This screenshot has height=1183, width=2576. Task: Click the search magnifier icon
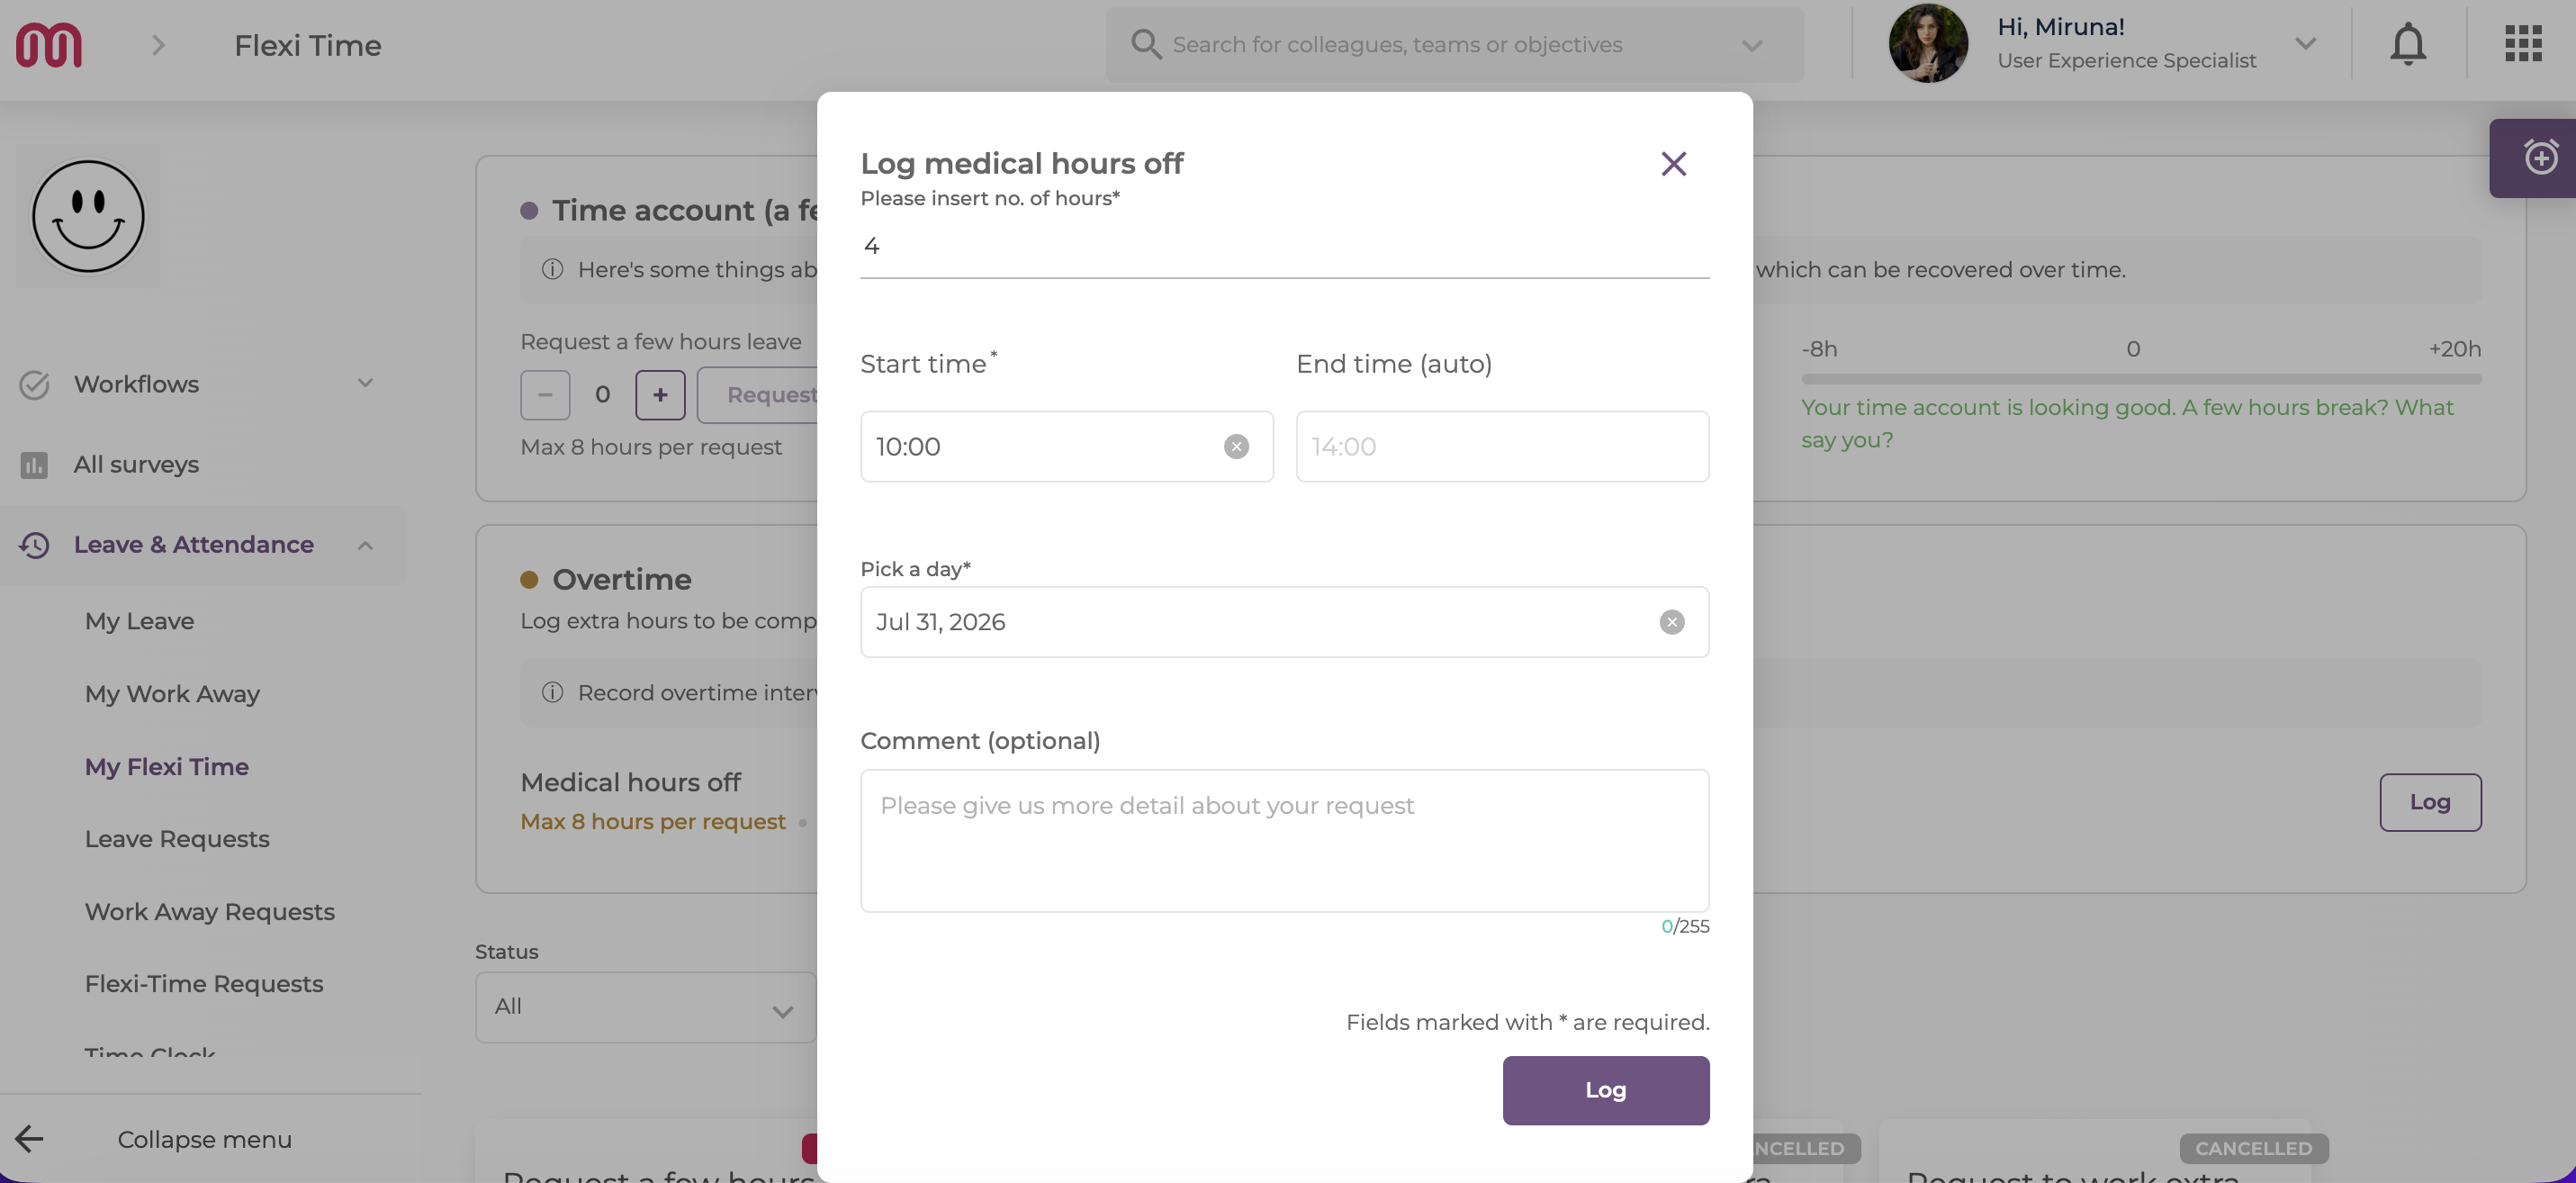[1145, 44]
